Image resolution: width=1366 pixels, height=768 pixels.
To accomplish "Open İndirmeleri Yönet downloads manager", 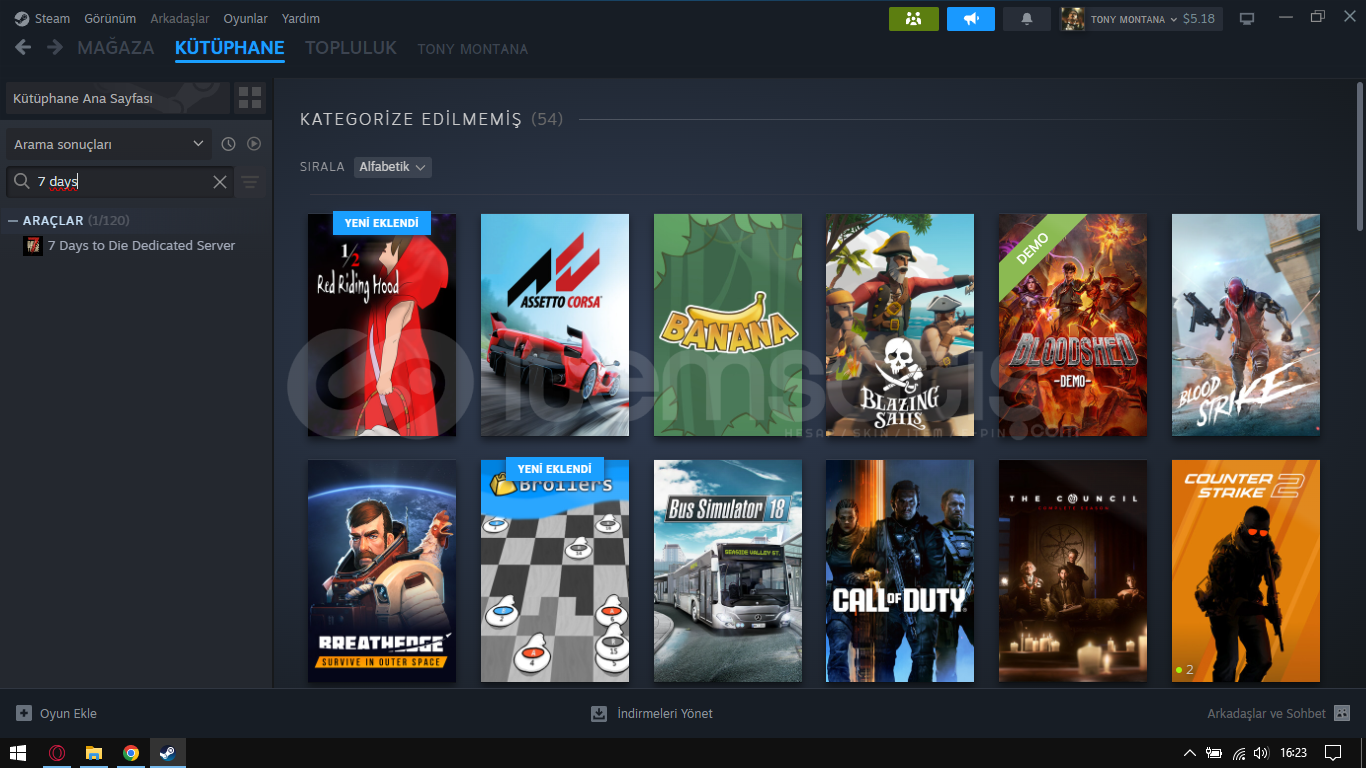I will coord(652,713).
